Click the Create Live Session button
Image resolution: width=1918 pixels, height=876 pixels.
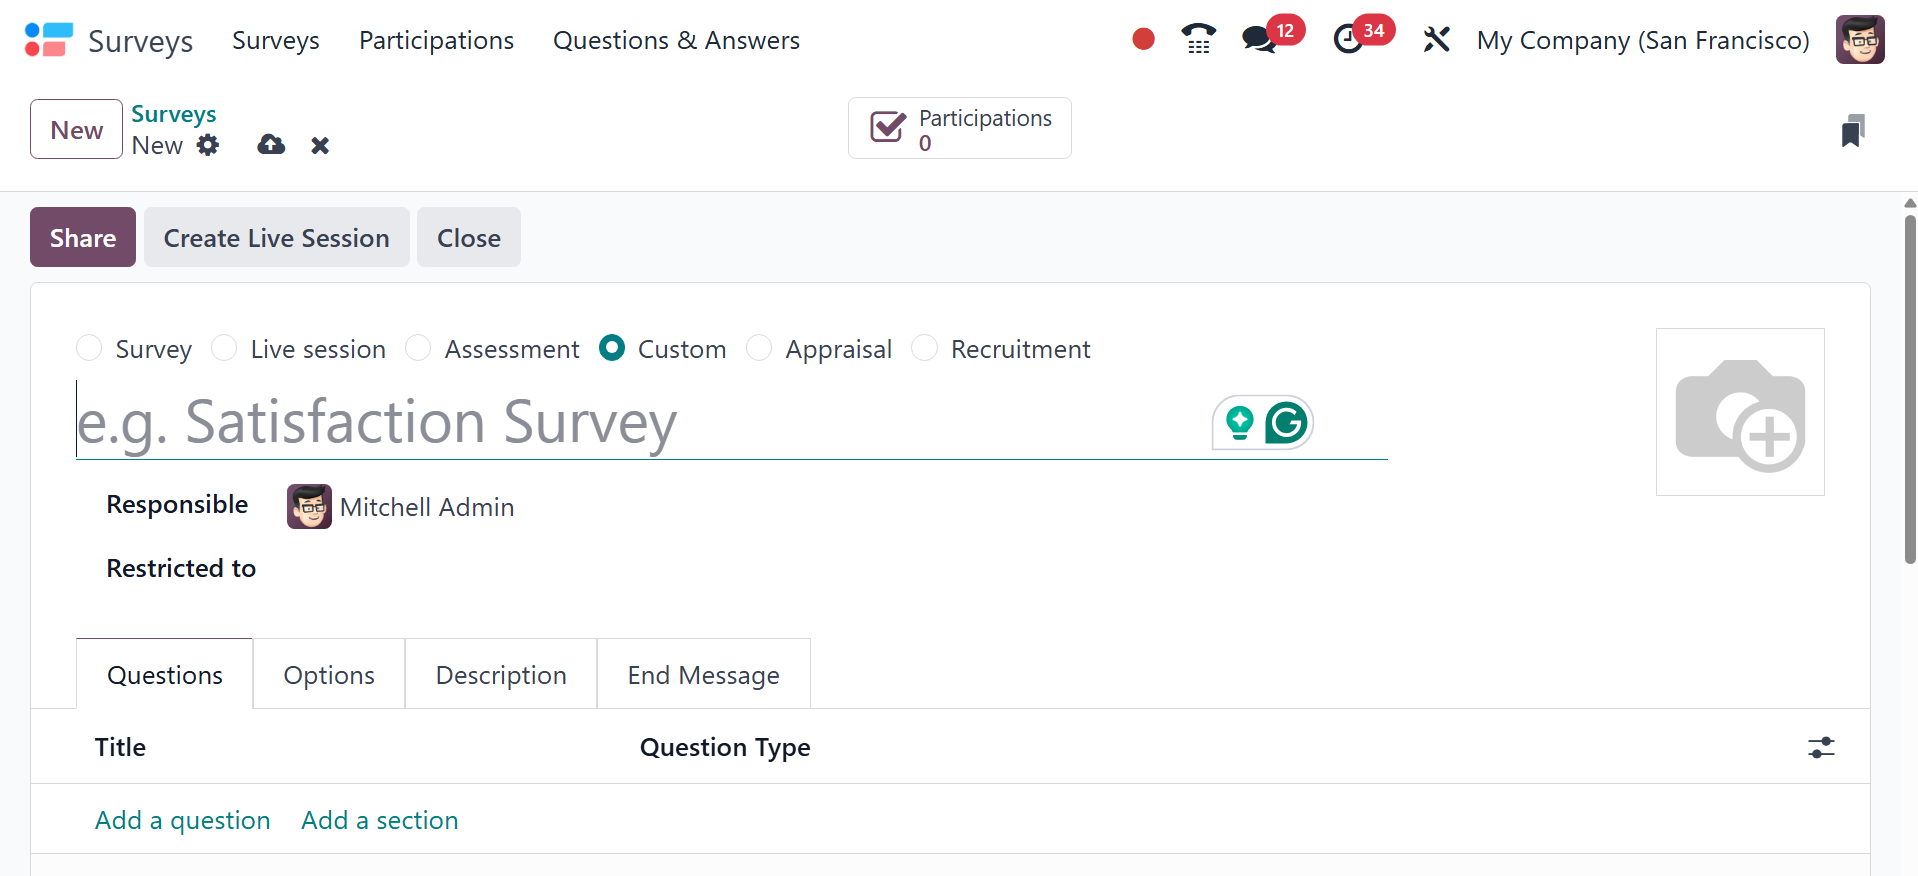point(276,238)
